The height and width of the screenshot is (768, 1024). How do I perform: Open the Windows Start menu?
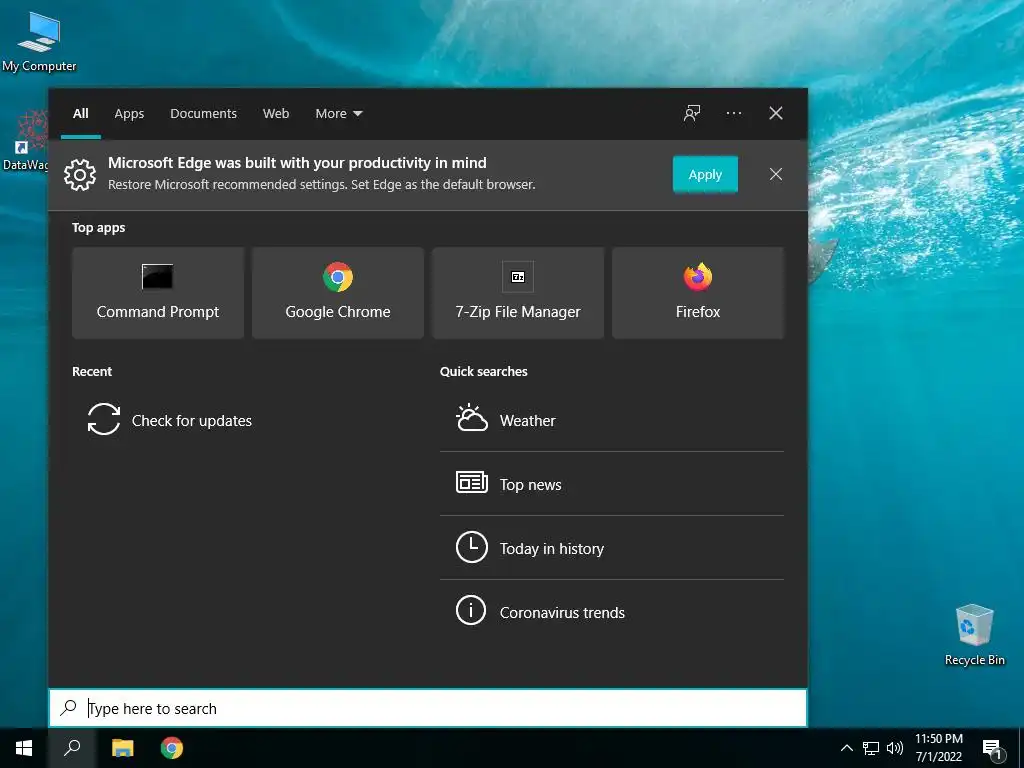point(24,748)
